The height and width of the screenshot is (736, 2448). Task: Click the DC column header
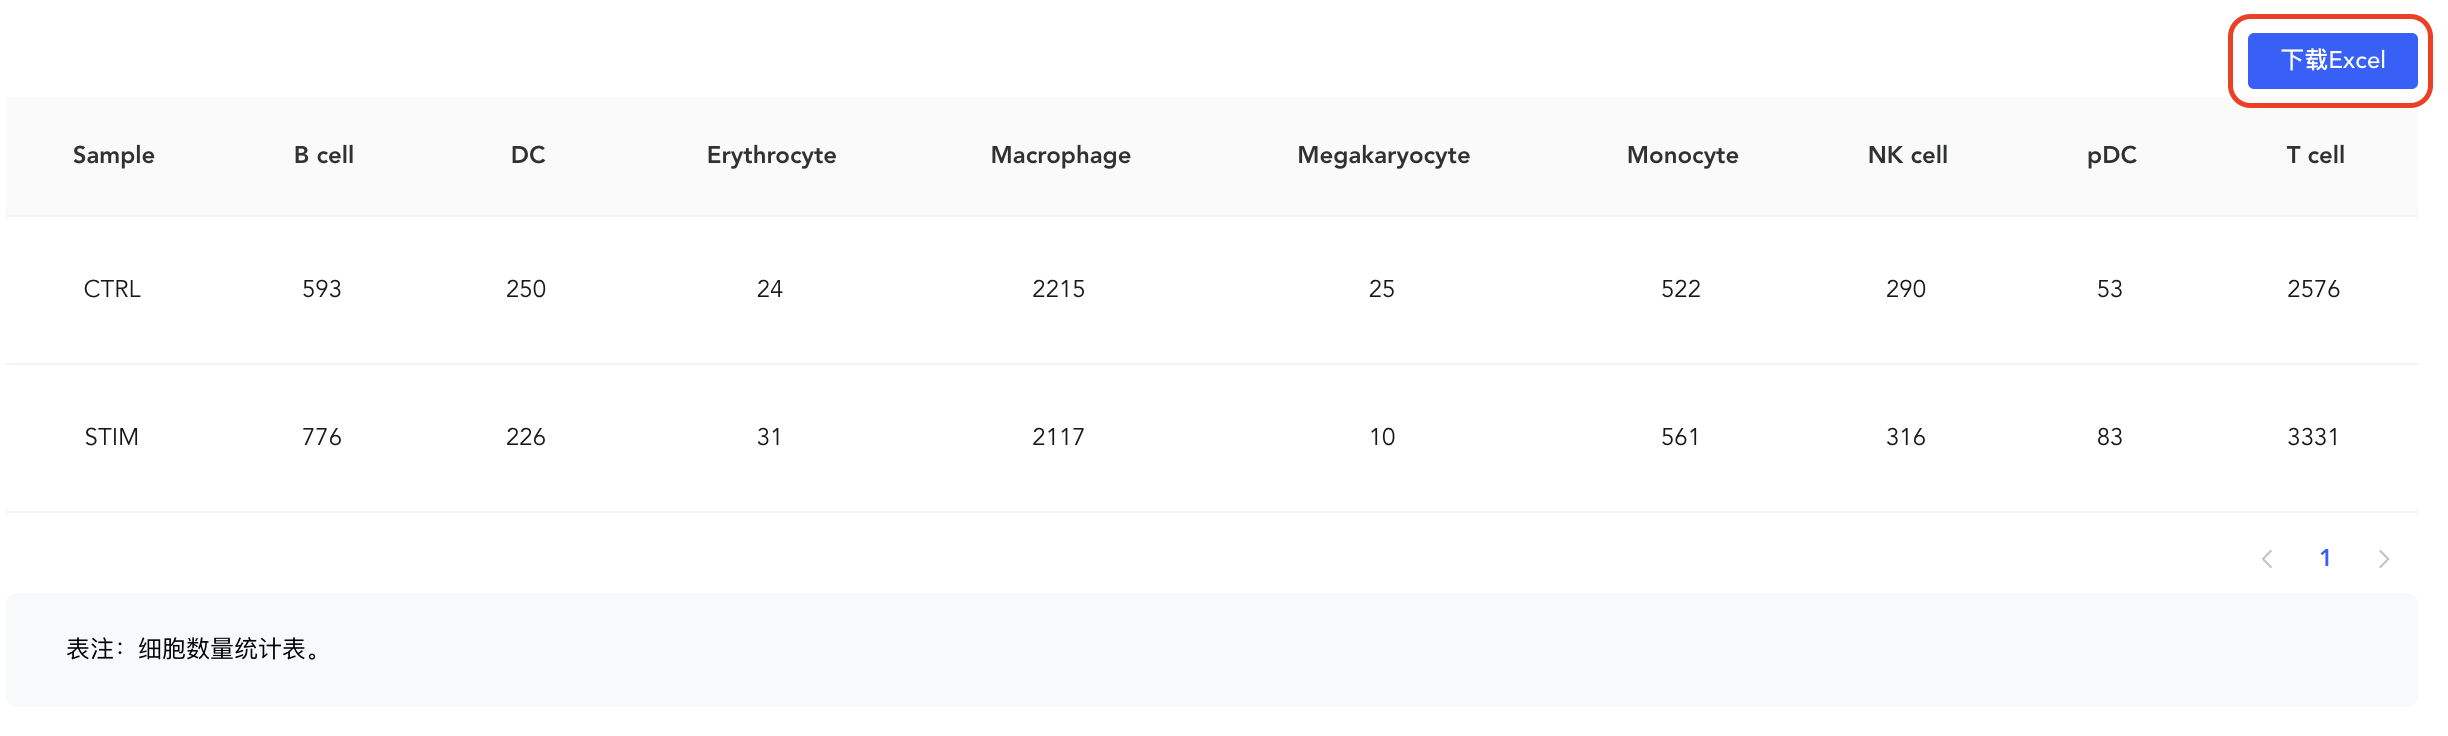point(528,155)
